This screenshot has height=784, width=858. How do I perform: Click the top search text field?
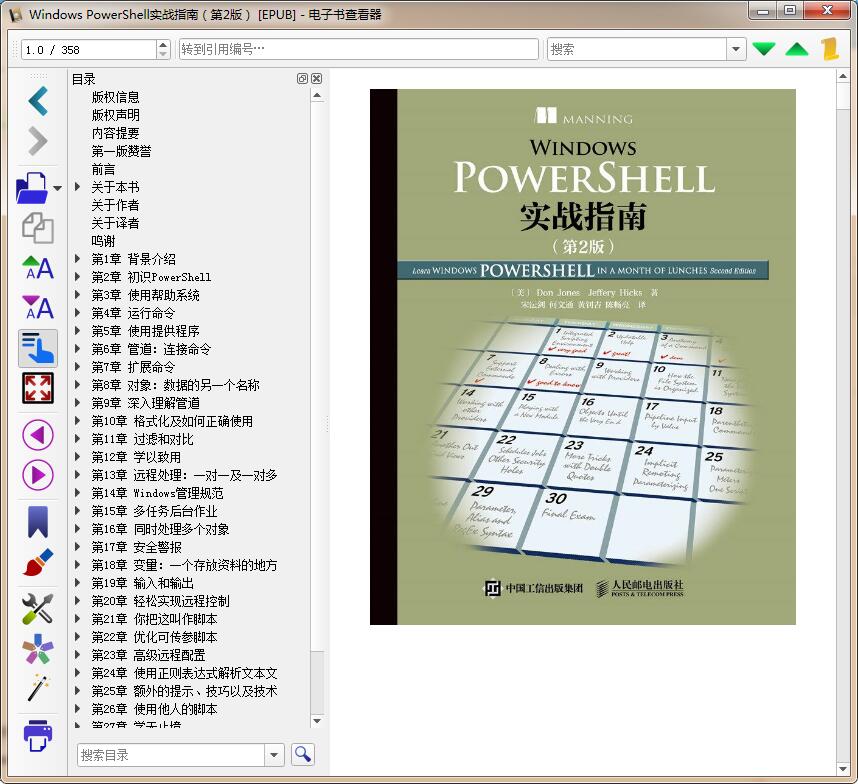(x=637, y=49)
